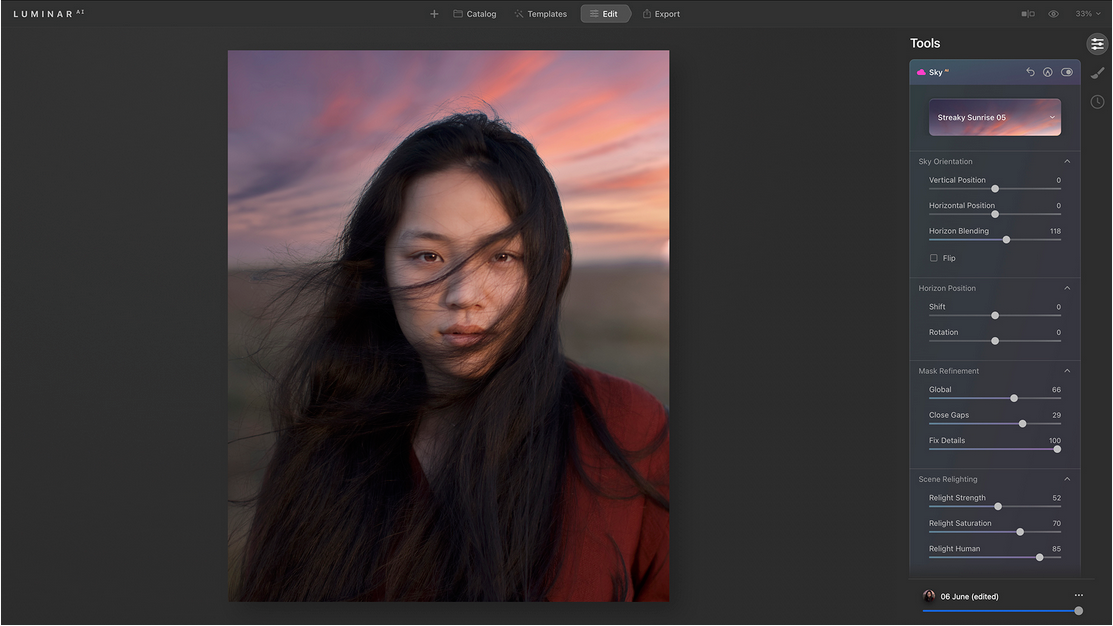Viewport: 1113px width, 626px height.
Task: Toggle the eye preview original icon
Action: tap(1053, 14)
